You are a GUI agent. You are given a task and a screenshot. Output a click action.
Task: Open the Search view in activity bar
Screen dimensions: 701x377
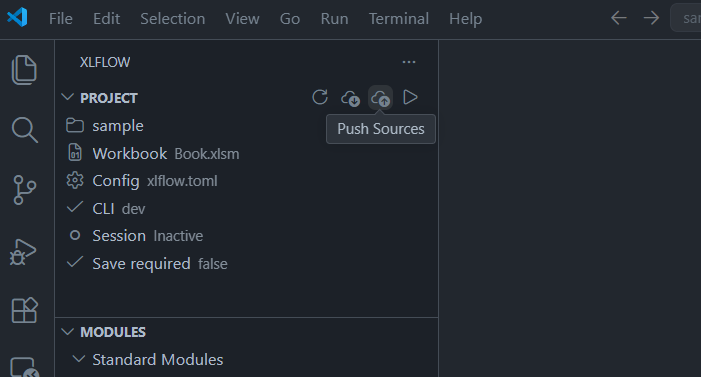coord(25,130)
